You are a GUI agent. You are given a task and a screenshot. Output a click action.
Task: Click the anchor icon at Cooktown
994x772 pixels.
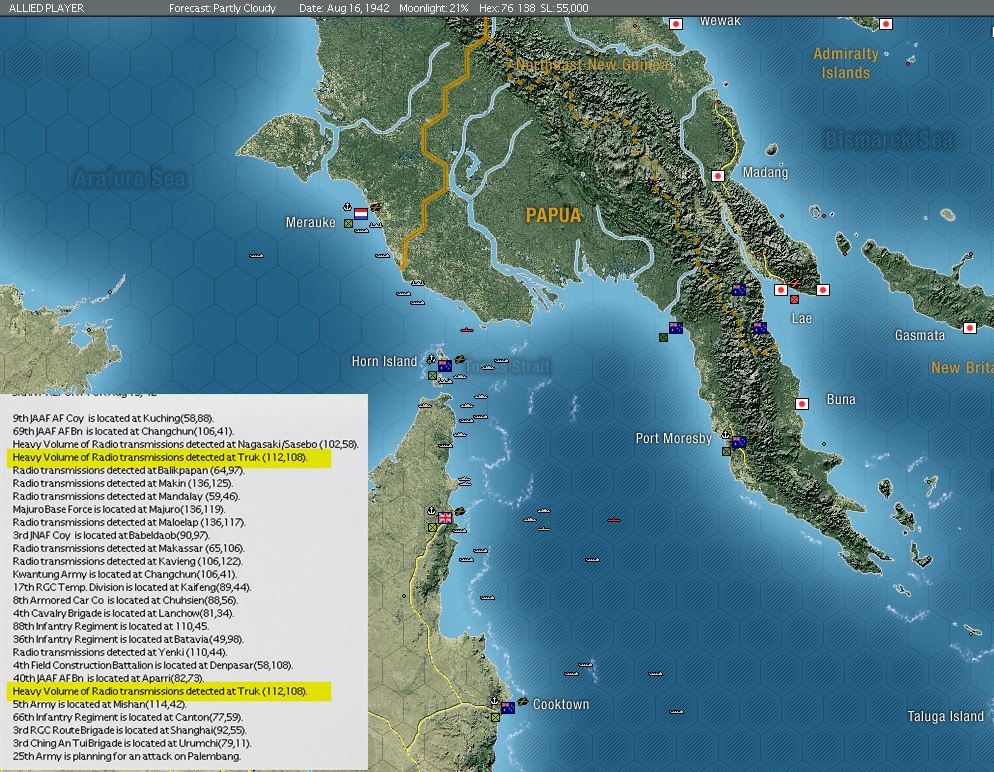494,701
